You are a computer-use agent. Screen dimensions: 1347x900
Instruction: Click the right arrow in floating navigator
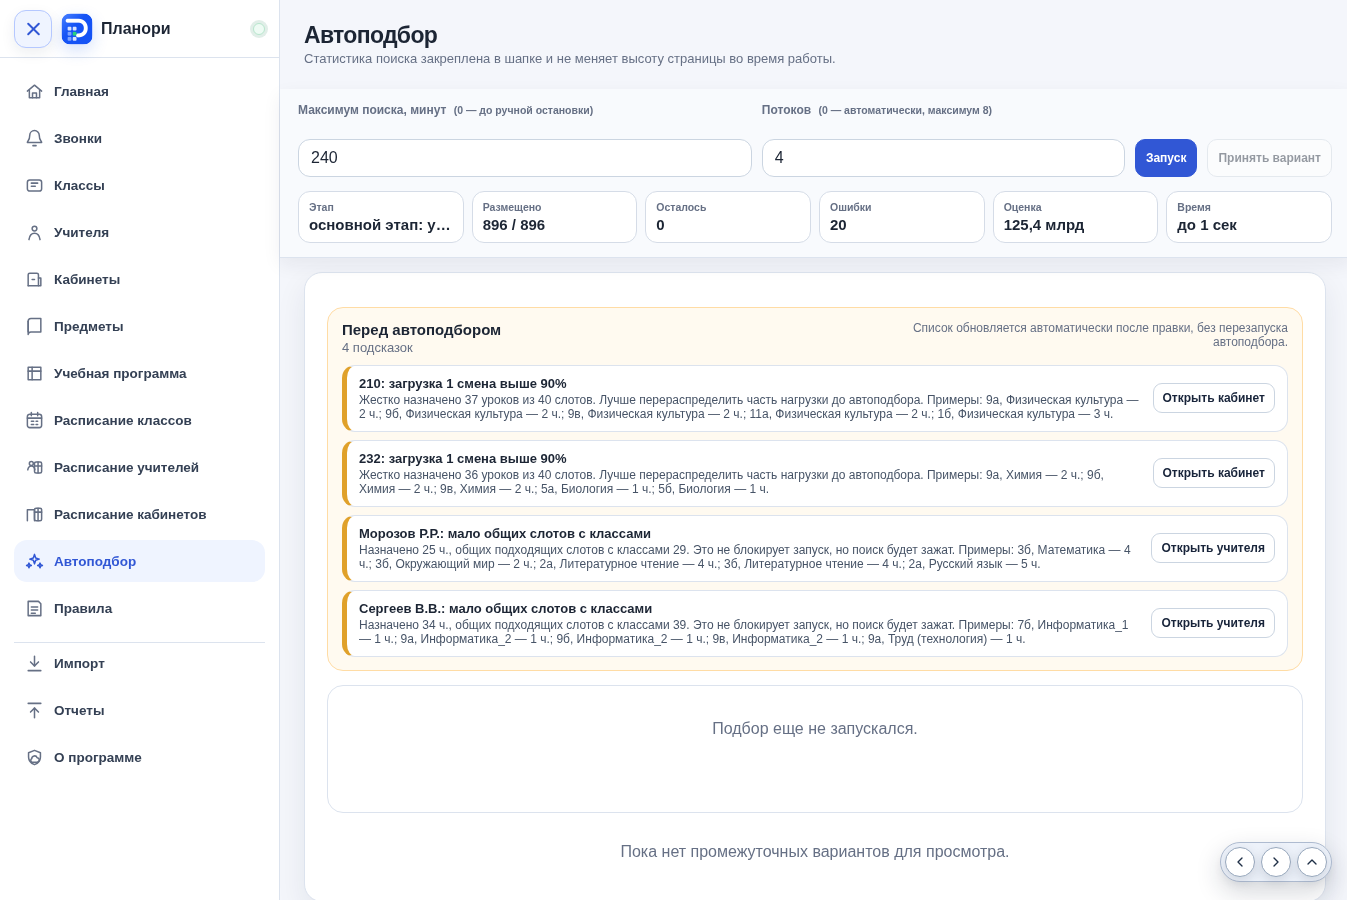click(1276, 862)
